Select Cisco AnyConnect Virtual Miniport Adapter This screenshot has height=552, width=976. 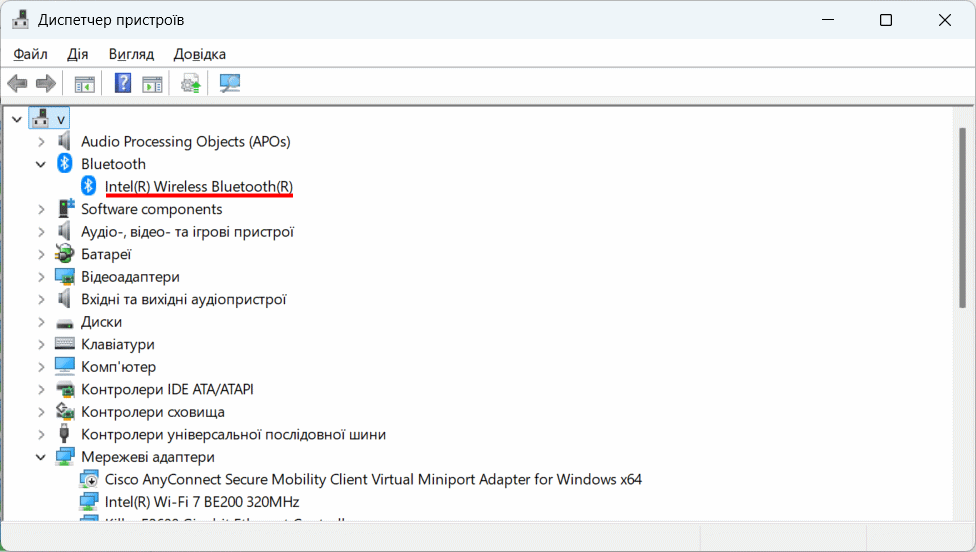pyautogui.click(x=373, y=480)
